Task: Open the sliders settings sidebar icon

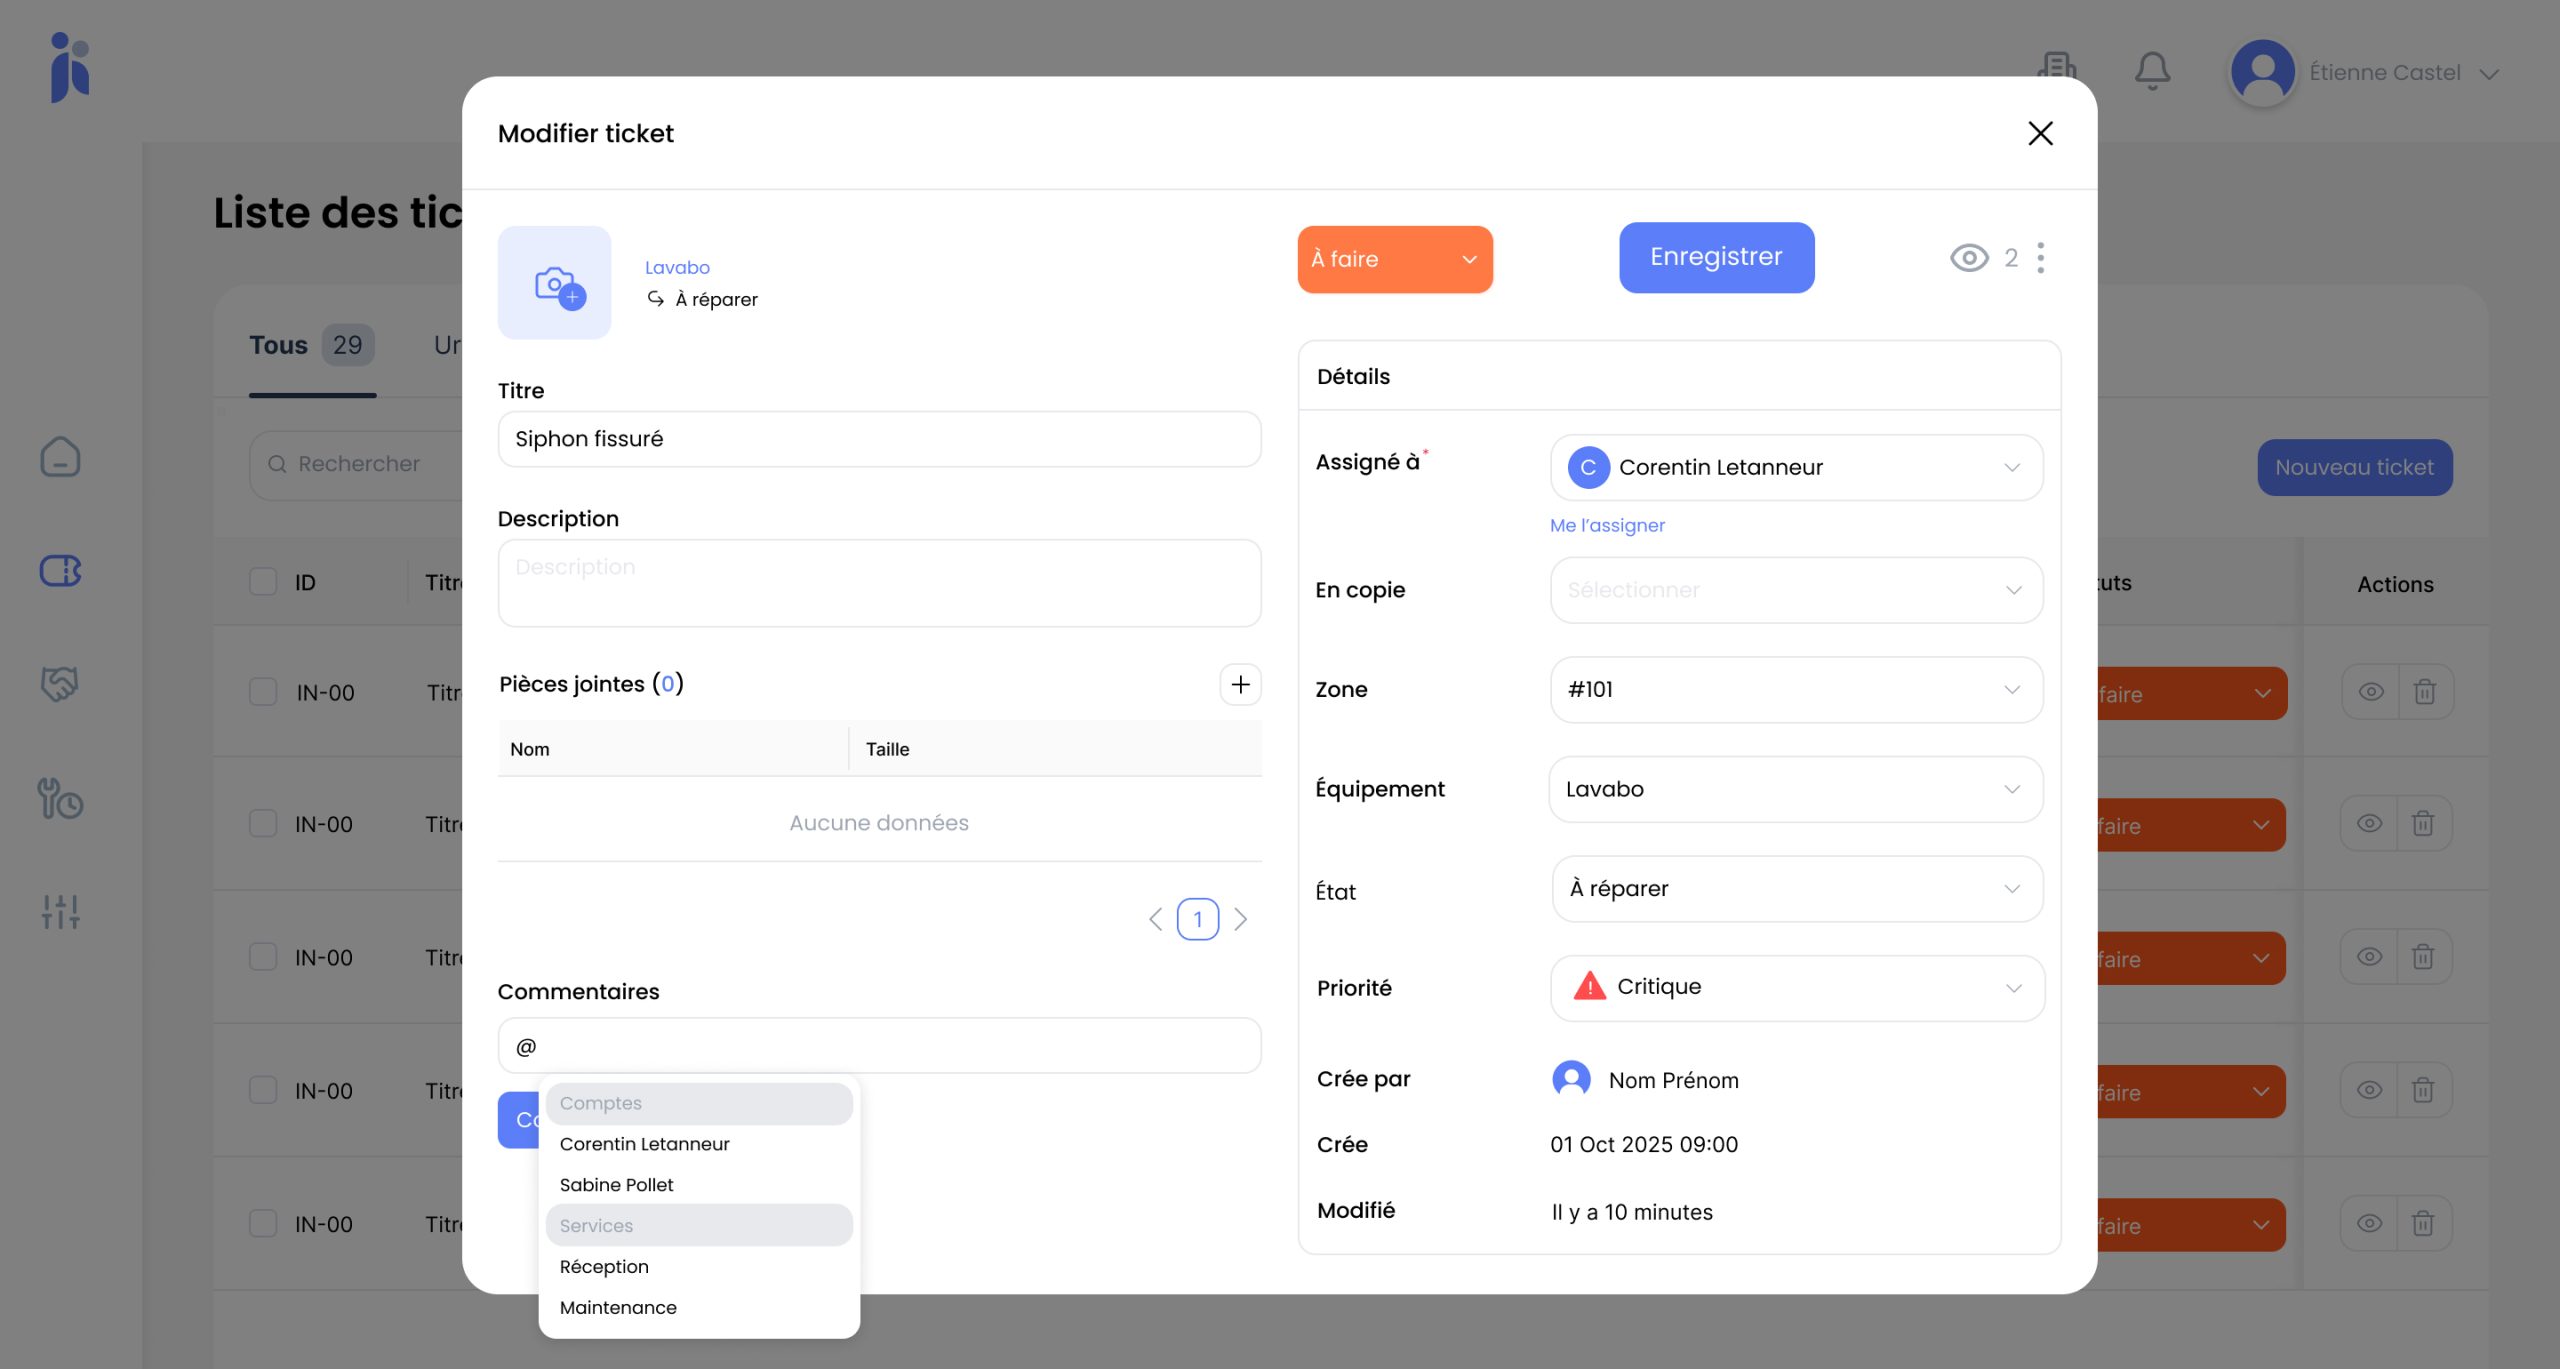Action: coord(60,911)
